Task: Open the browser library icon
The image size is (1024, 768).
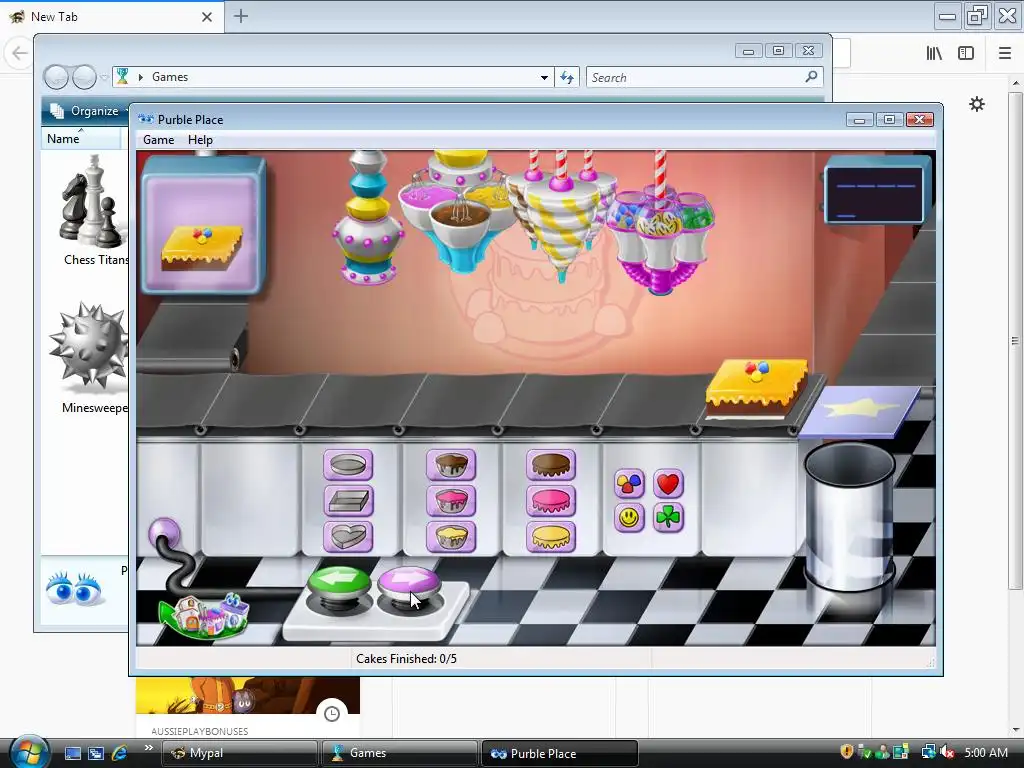Action: tap(935, 53)
